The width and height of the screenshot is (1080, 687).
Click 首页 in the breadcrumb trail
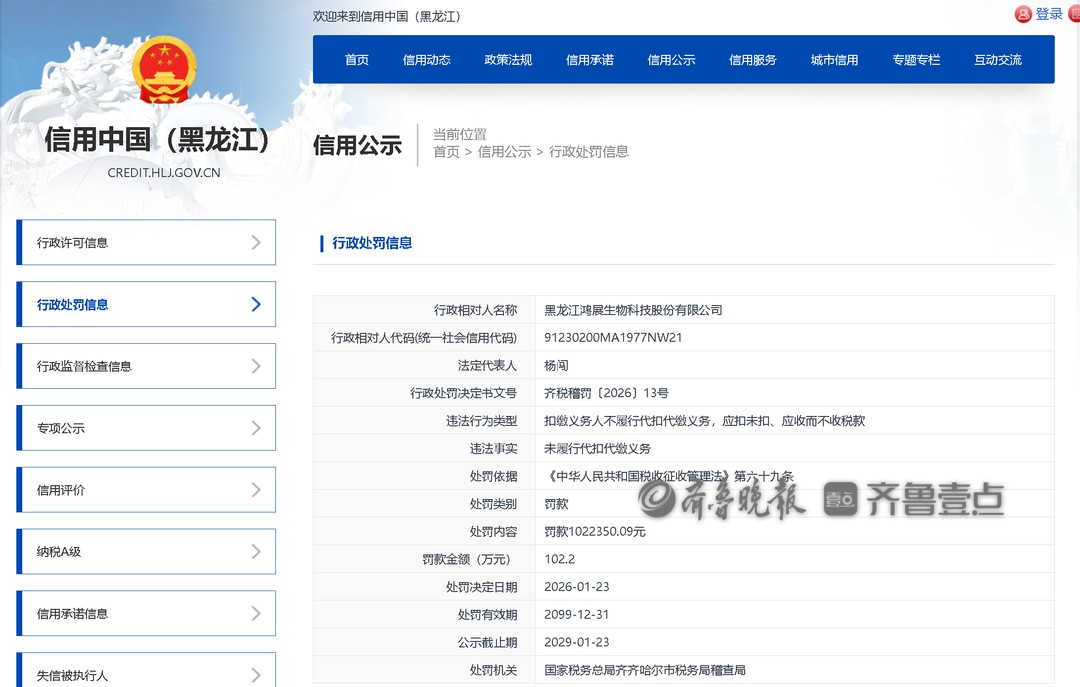pyautogui.click(x=446, y=152)
